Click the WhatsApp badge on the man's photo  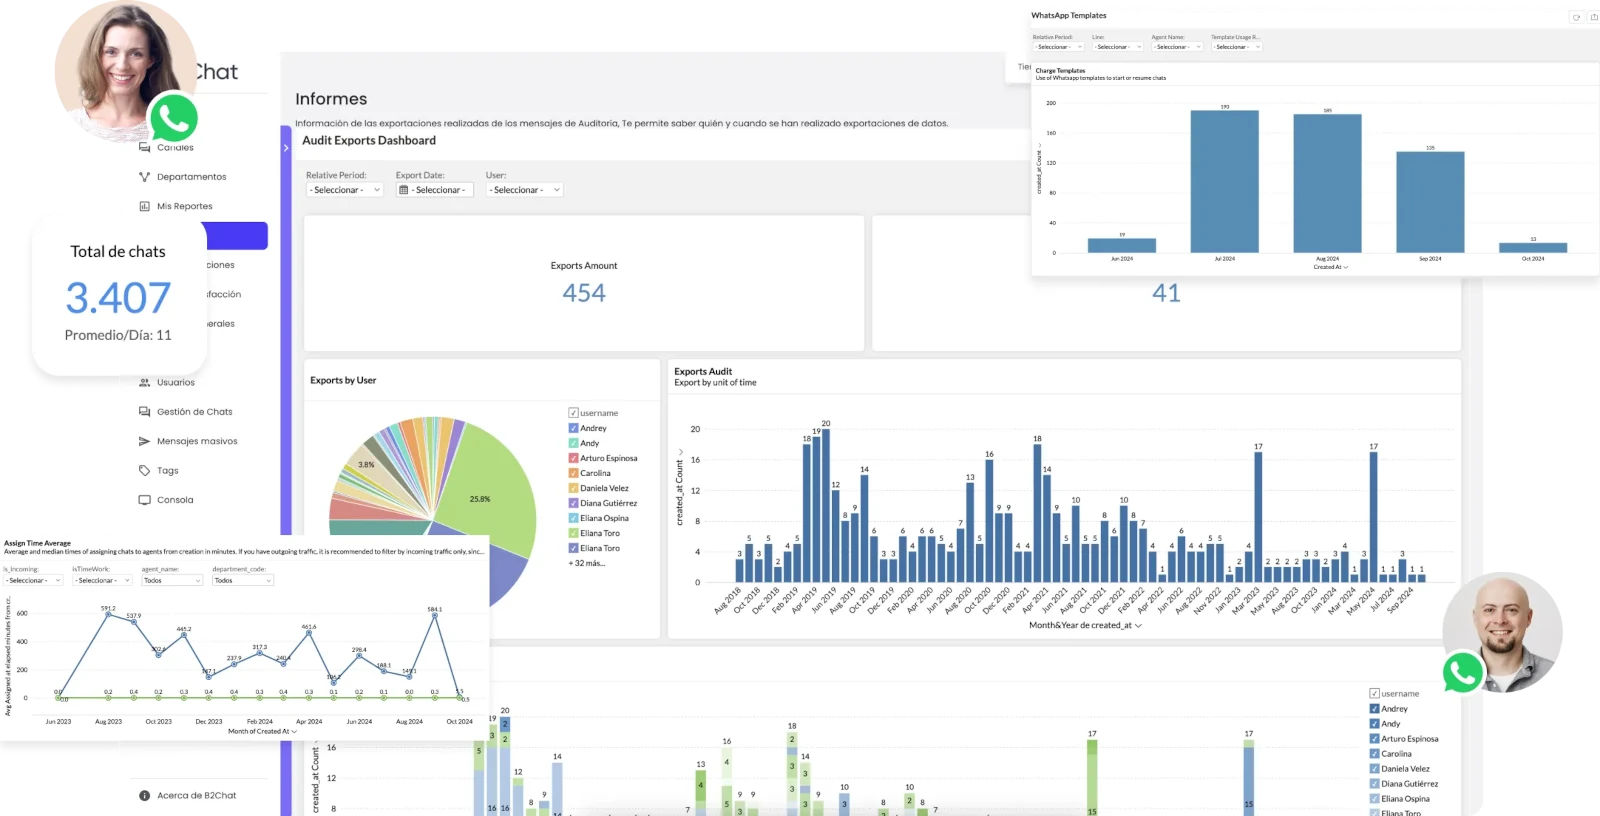[x=1463, y=673]
